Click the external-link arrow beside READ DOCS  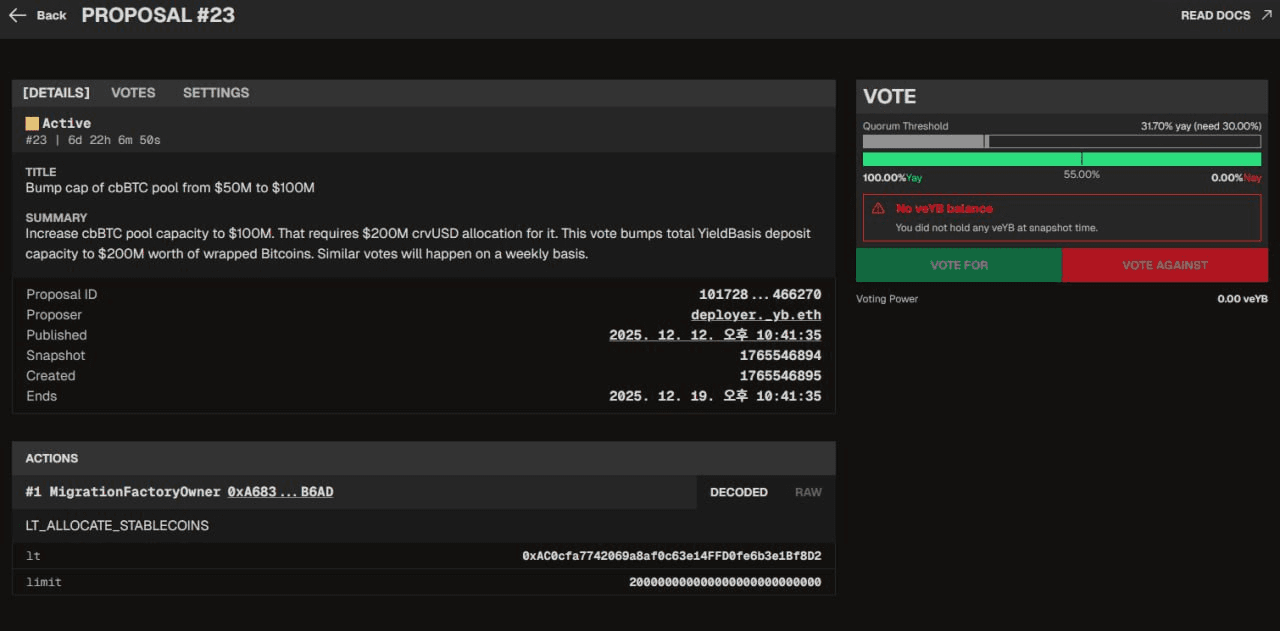1265,14
